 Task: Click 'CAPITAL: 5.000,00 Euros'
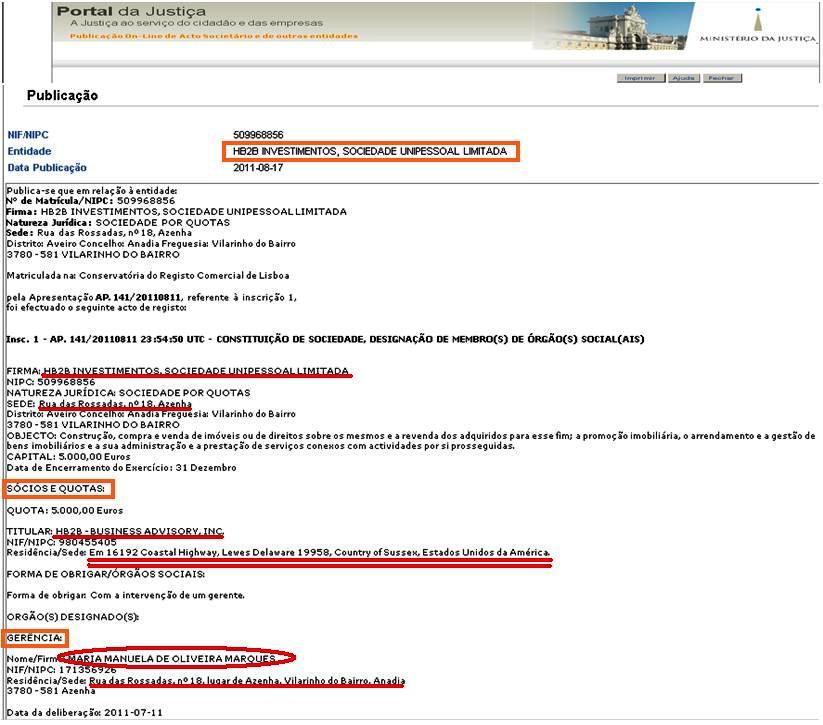click(x=68, y=457)
